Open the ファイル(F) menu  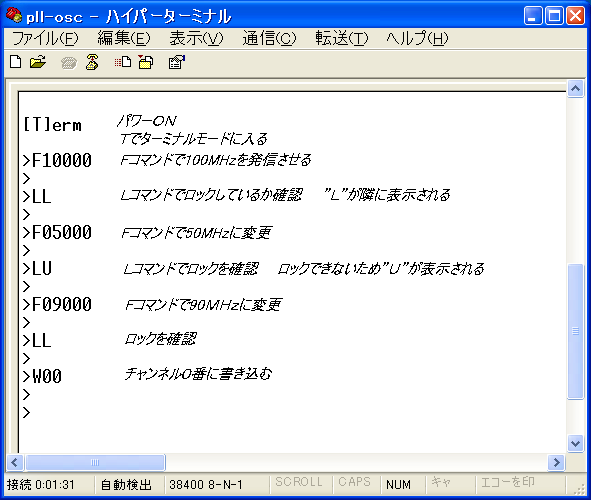click(45, 38)
